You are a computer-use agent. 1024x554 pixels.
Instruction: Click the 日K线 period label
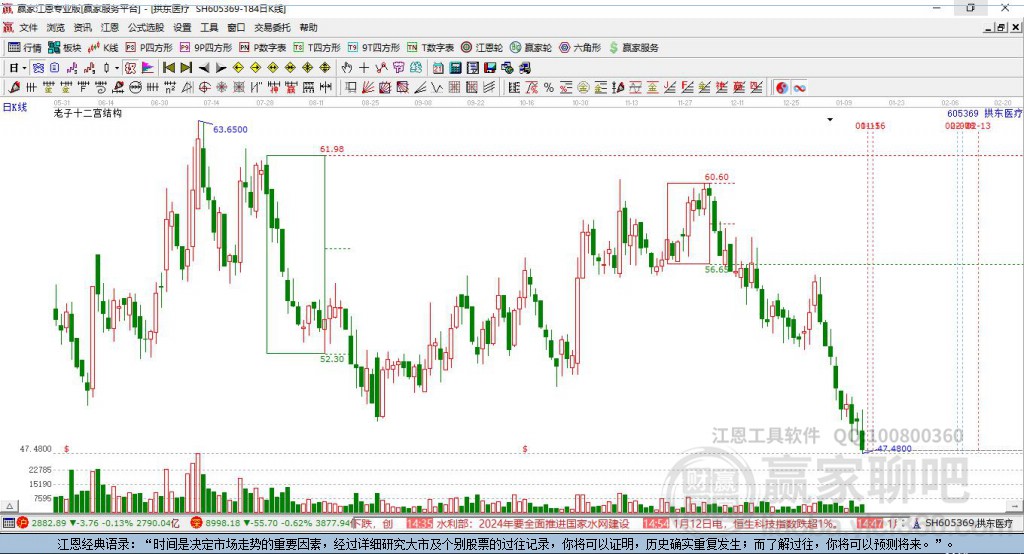[x=15, y=107]
